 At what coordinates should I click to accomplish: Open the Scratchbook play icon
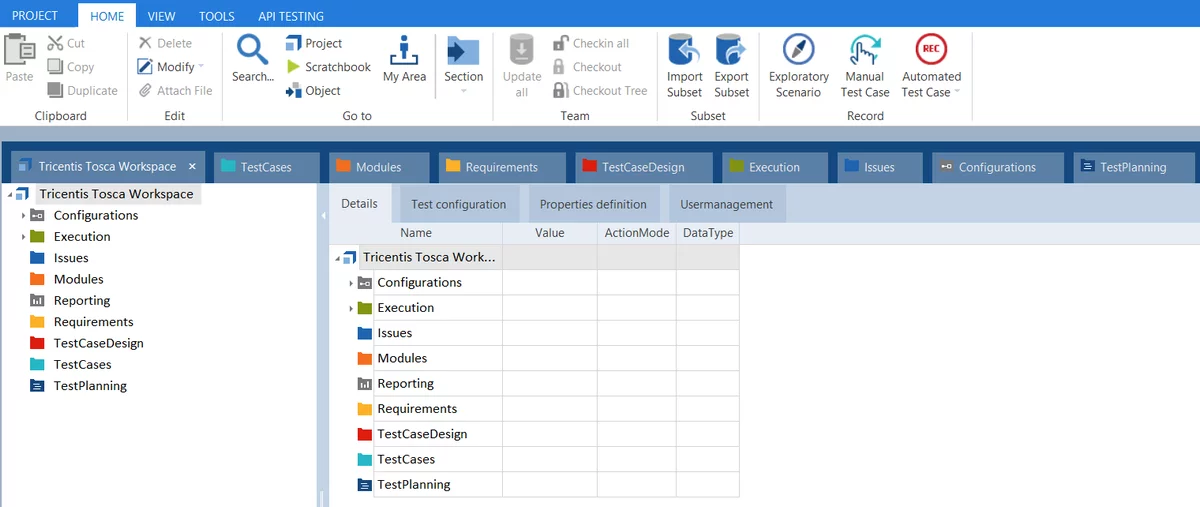(x=294, y=67)
